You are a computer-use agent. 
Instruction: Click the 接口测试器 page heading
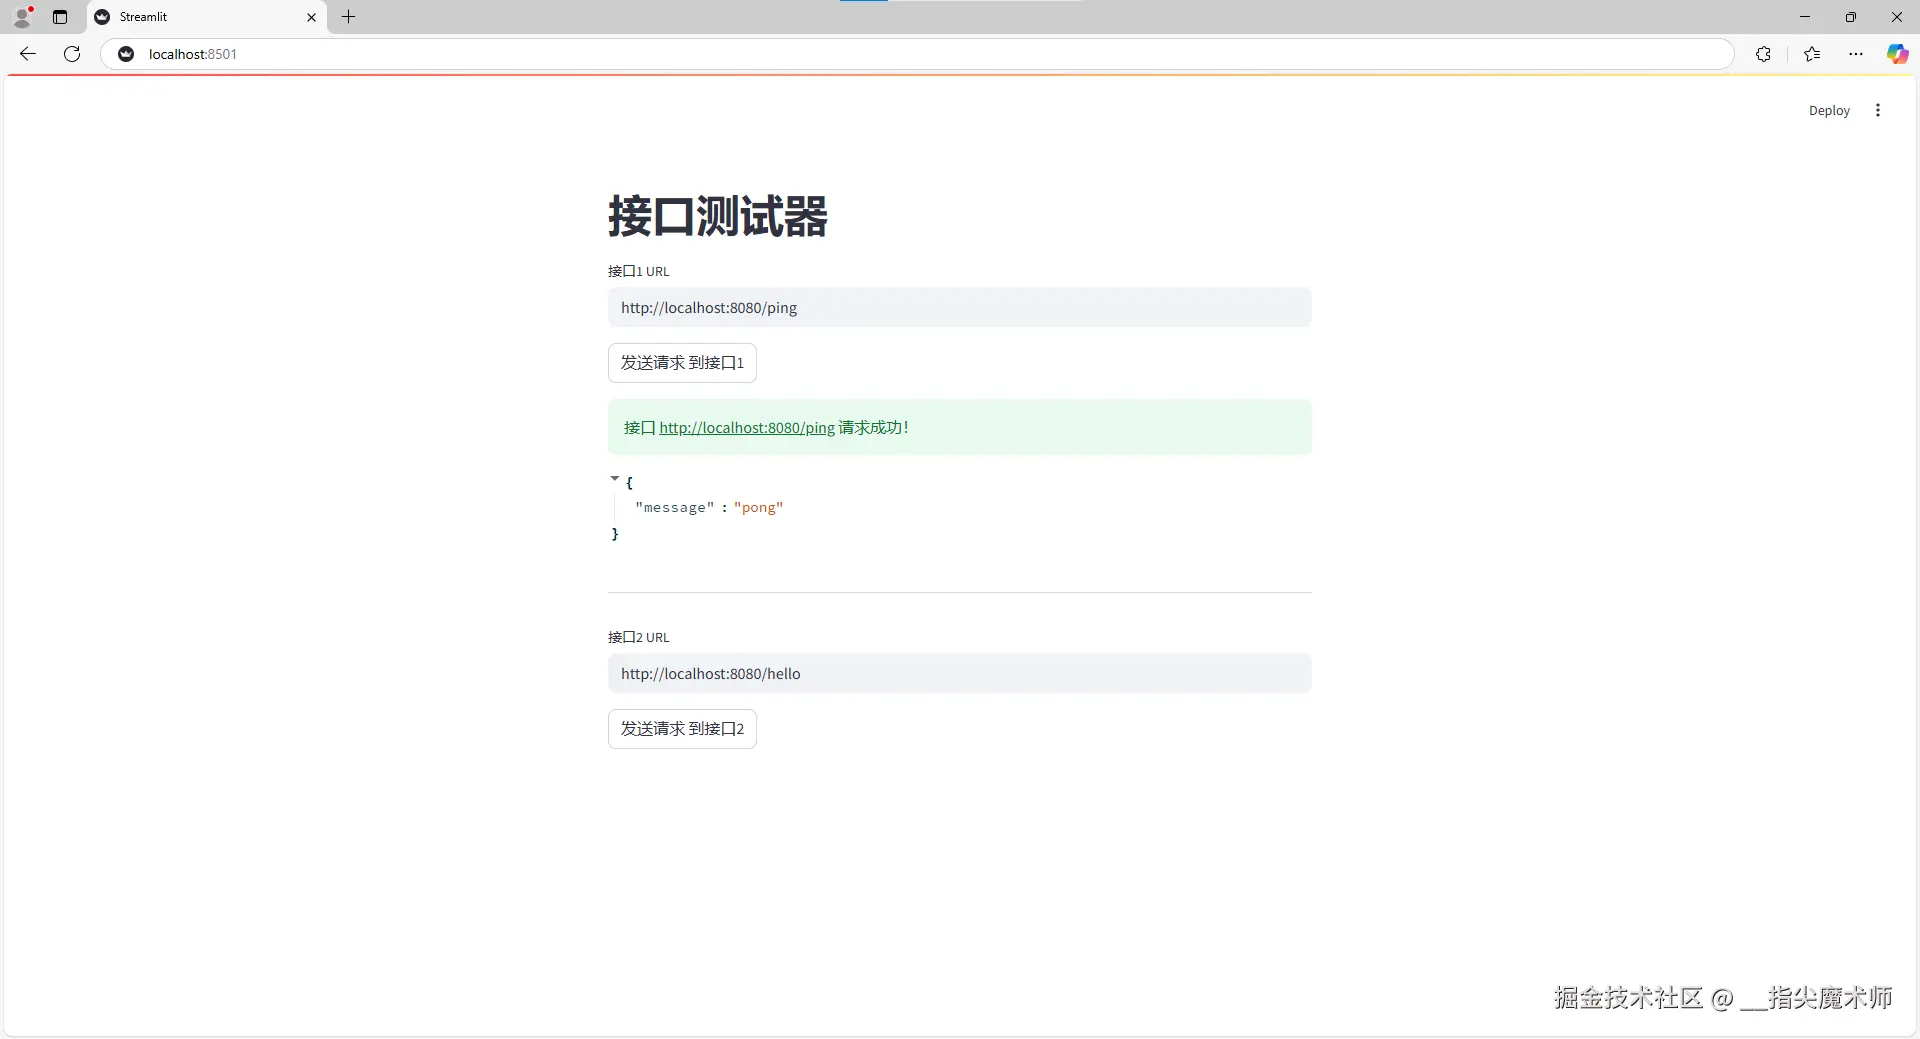[x=718, y=216]
